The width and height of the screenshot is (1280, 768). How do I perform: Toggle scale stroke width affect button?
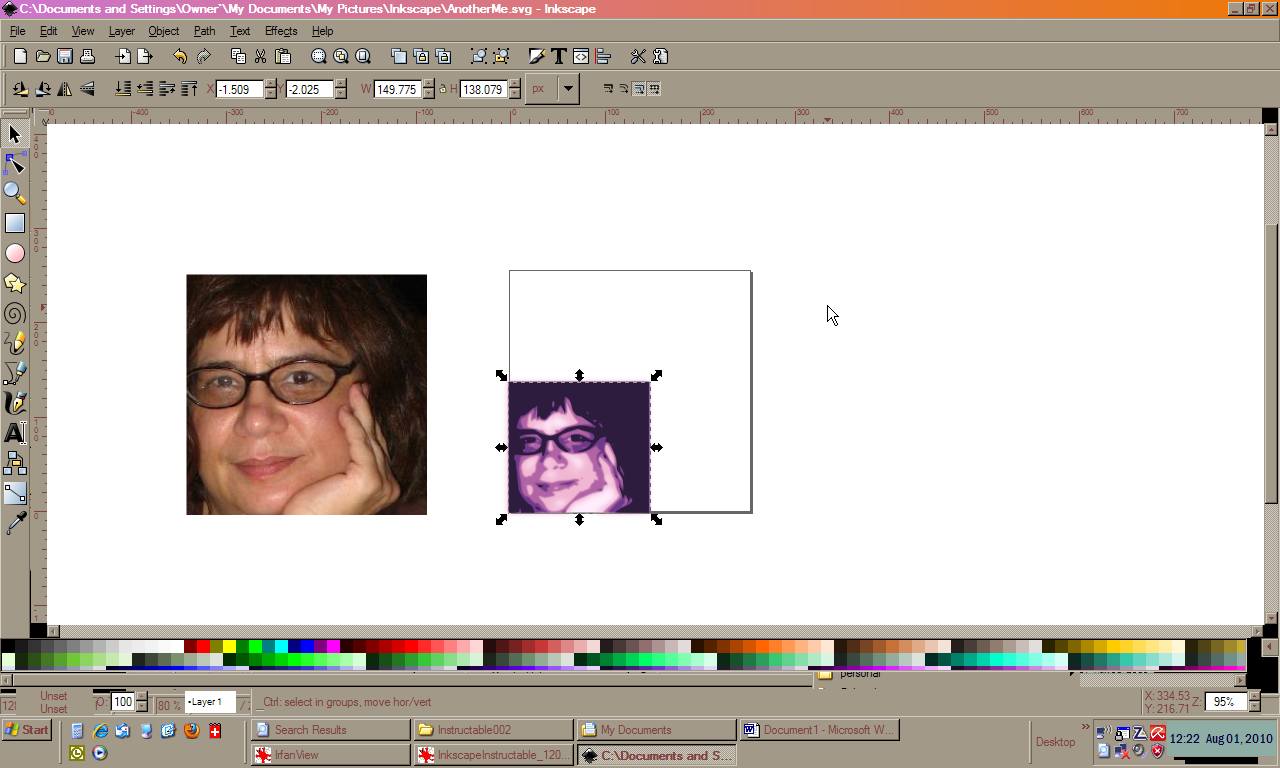click(x=608, y=89)
